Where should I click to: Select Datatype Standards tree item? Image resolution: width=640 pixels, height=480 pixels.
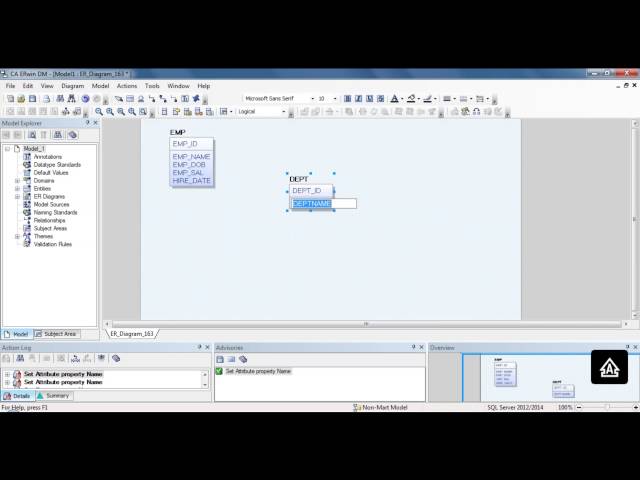click(57, 164)
